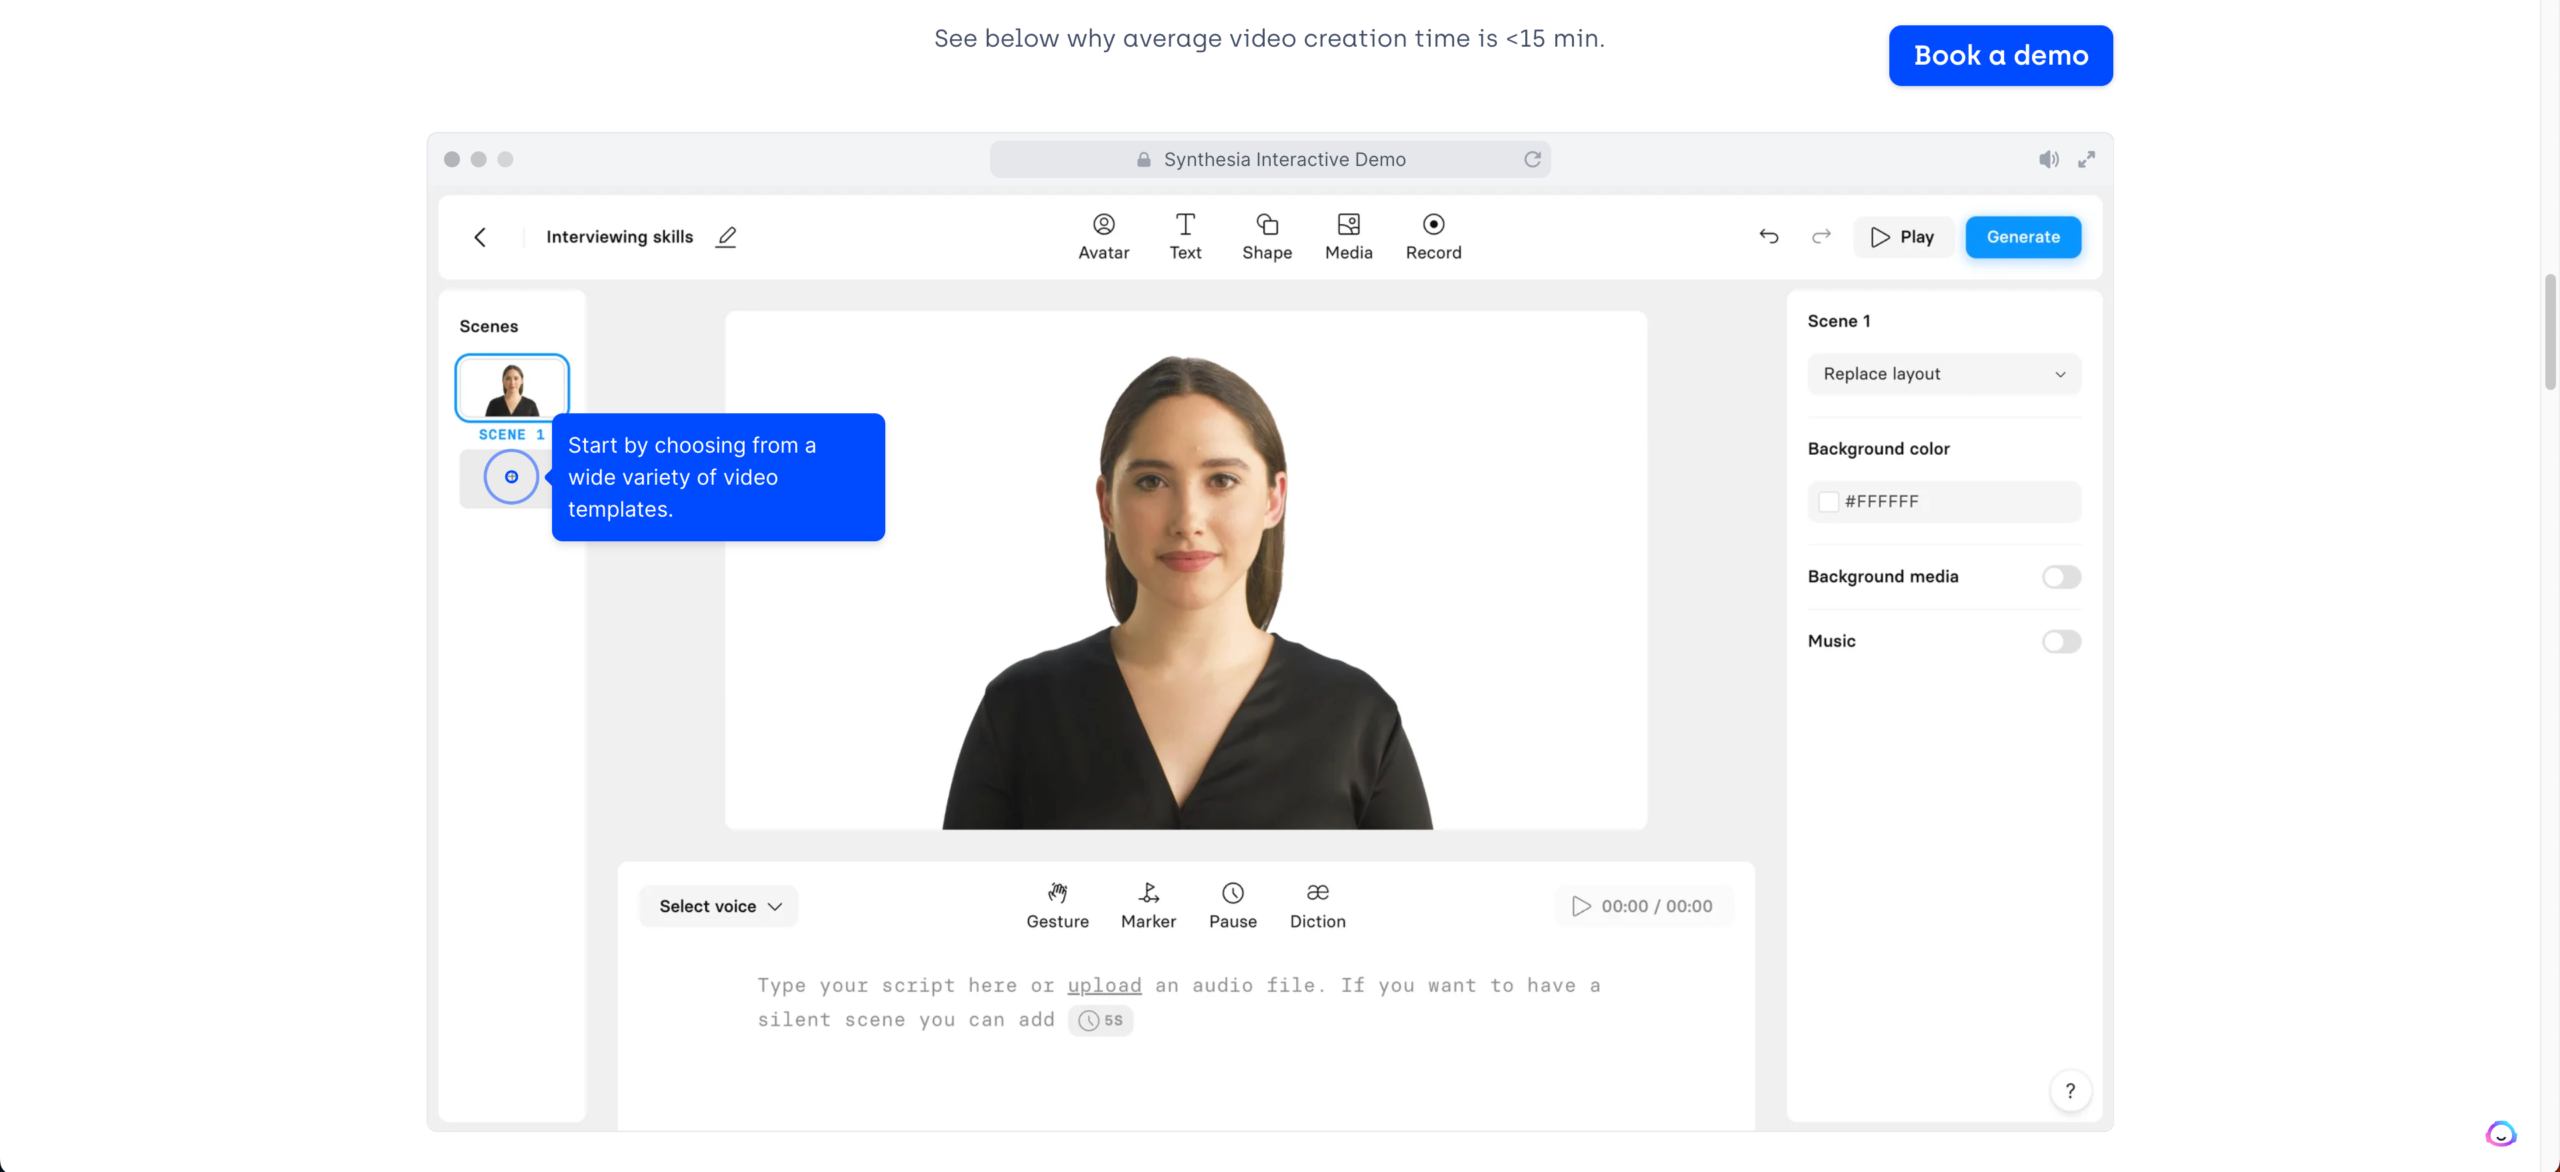Click the Generate button

click(2022, 237)
